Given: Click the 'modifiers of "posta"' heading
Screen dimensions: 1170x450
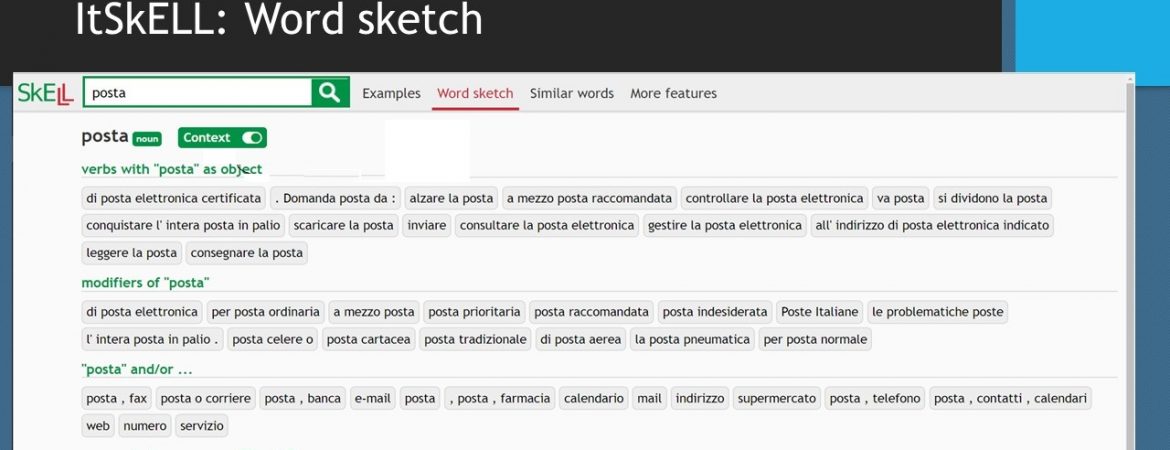Looking at the screenshot, I should pyautogui.click(x=144, y=283).
